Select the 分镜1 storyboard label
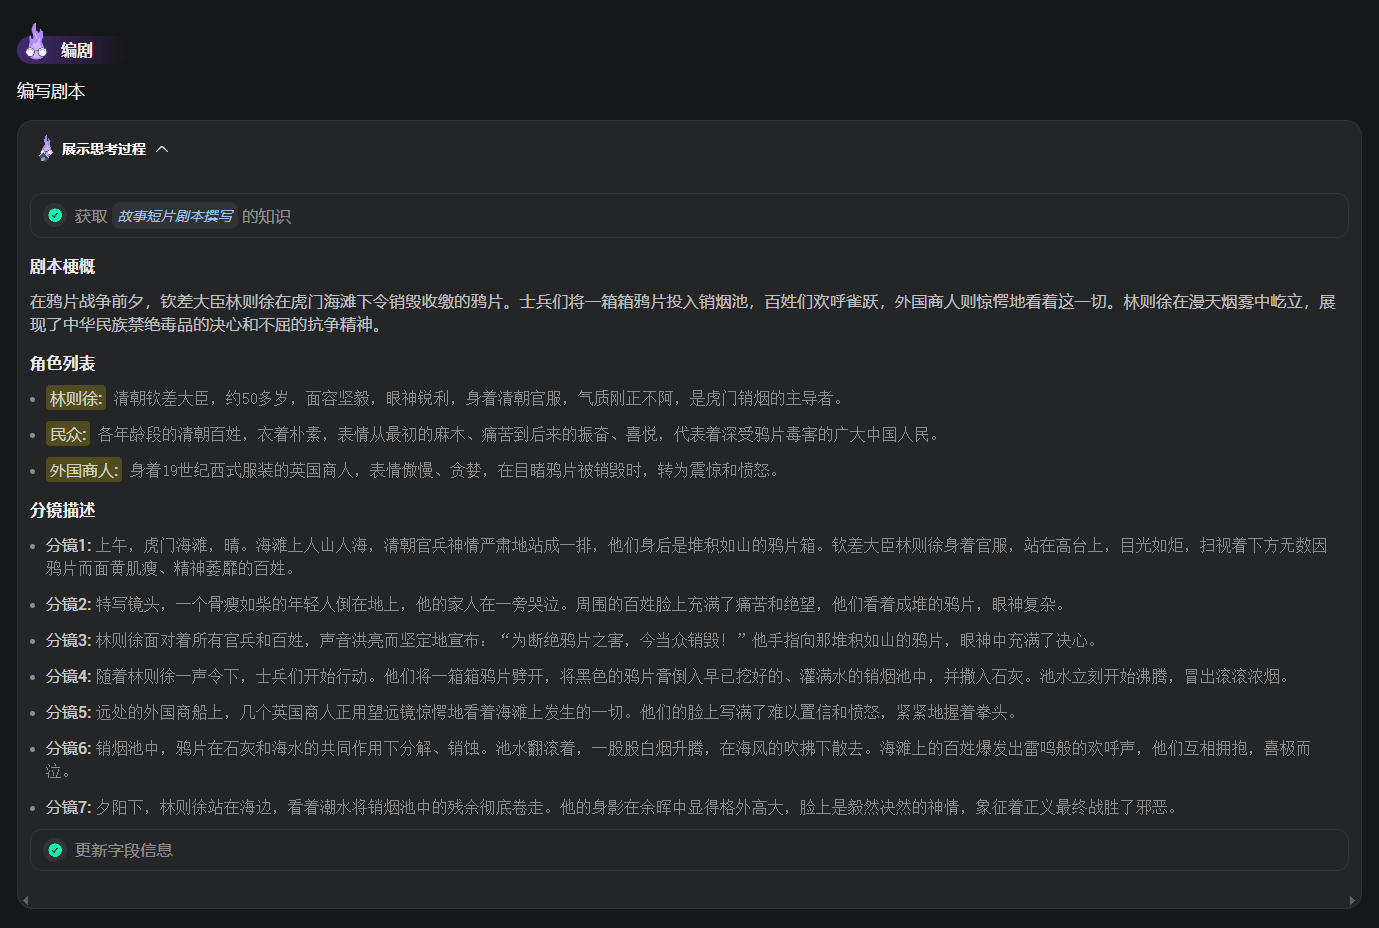This screenshot has width=1379, height=928. click(68, 545)
